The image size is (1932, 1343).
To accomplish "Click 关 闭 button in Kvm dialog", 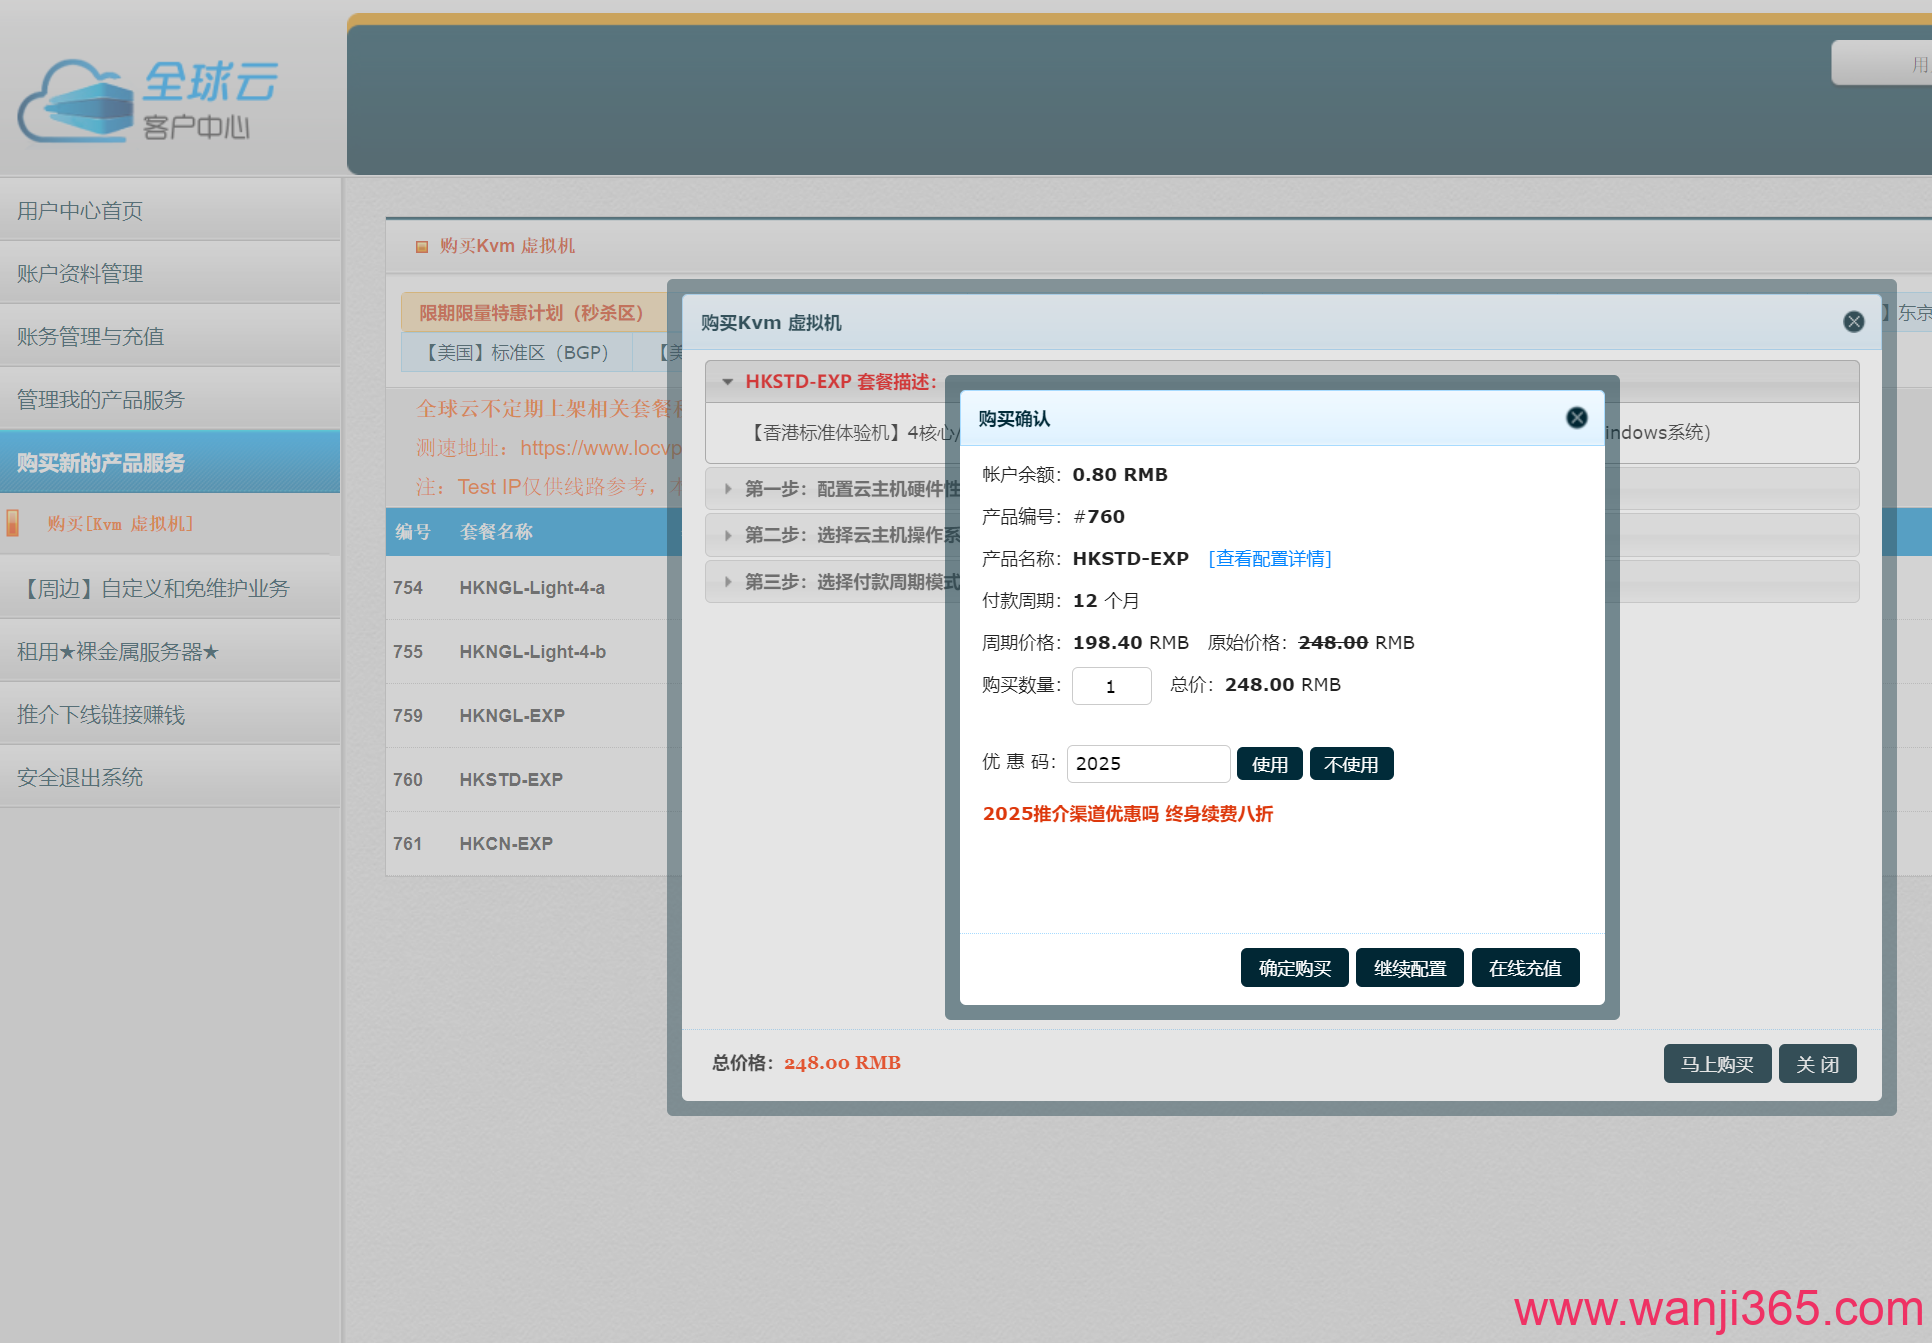I will tap(1817, 1064).
